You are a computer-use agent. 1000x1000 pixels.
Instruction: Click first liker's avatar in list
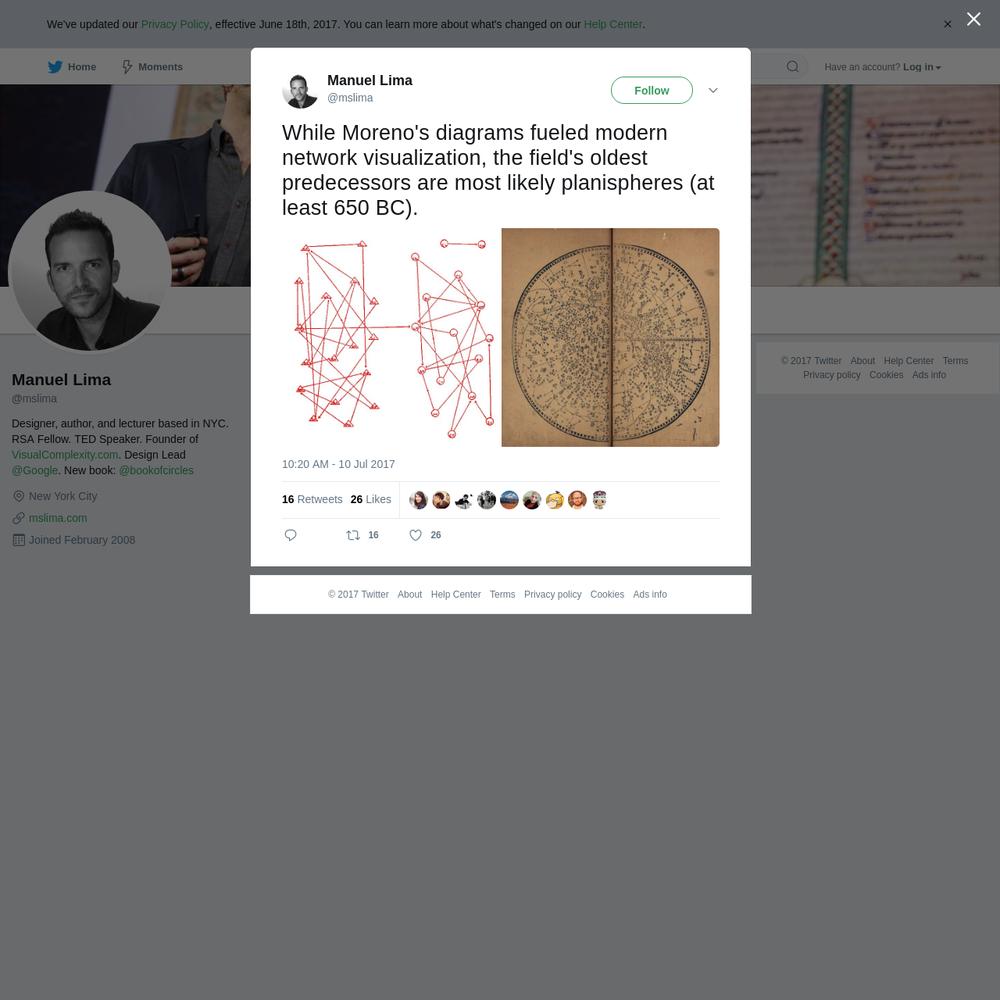tap(418, 500)
